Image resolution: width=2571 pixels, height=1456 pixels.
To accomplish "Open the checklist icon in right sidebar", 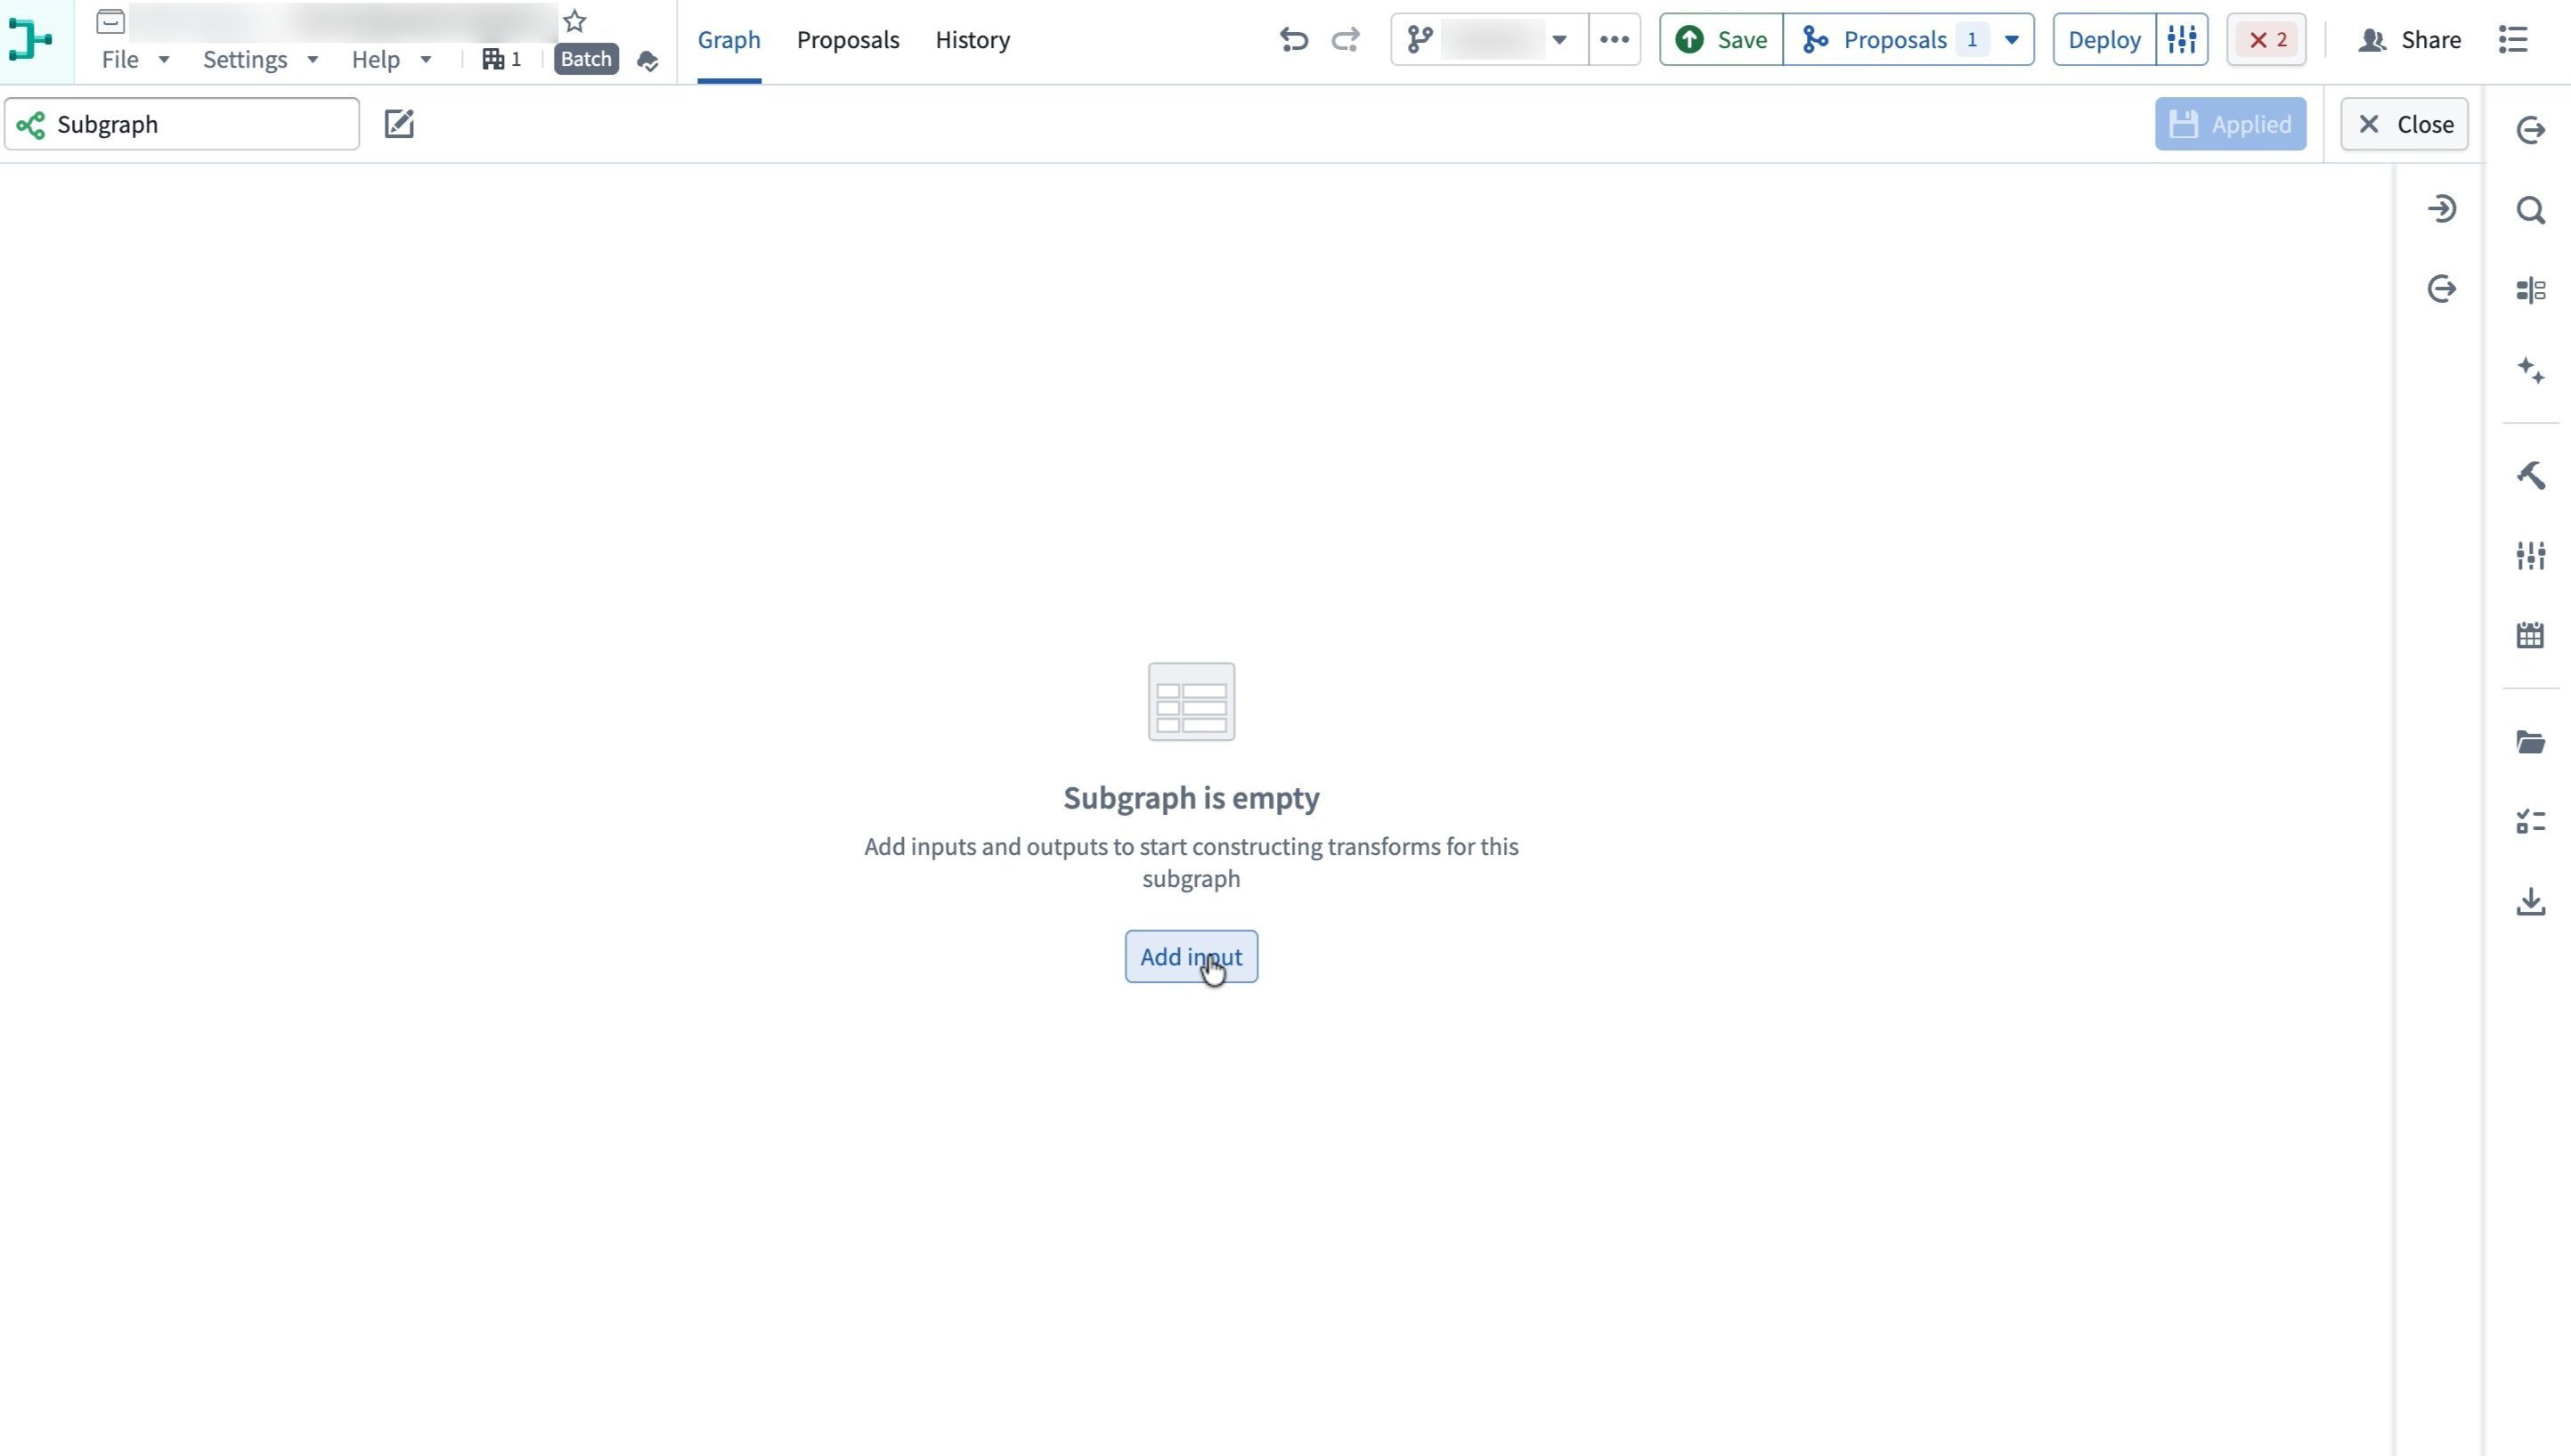I will click(x=2530, y=822).
